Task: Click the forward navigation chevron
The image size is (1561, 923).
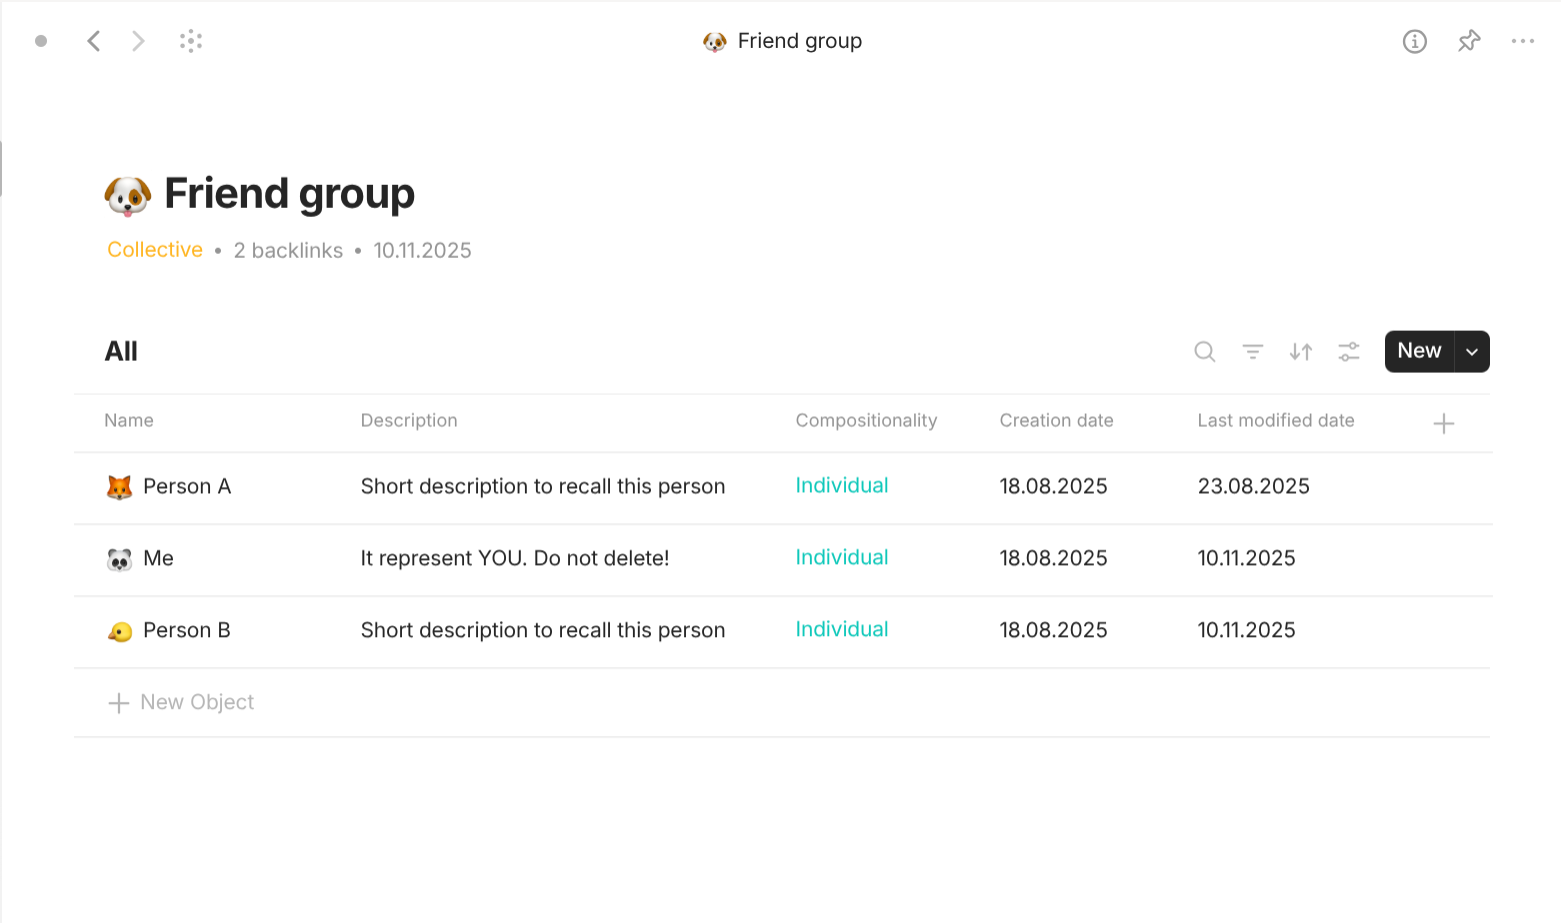Action: (138, 41)
